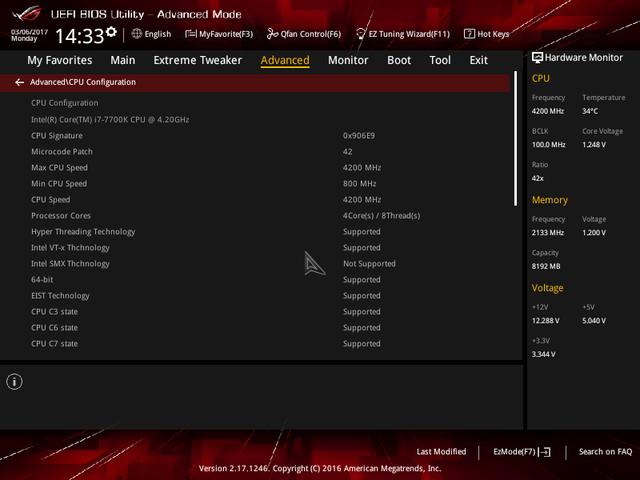Click the vertical scrollbar thumb
The image size is (640, 480).
pyautogui.click(x=516, y=139)
